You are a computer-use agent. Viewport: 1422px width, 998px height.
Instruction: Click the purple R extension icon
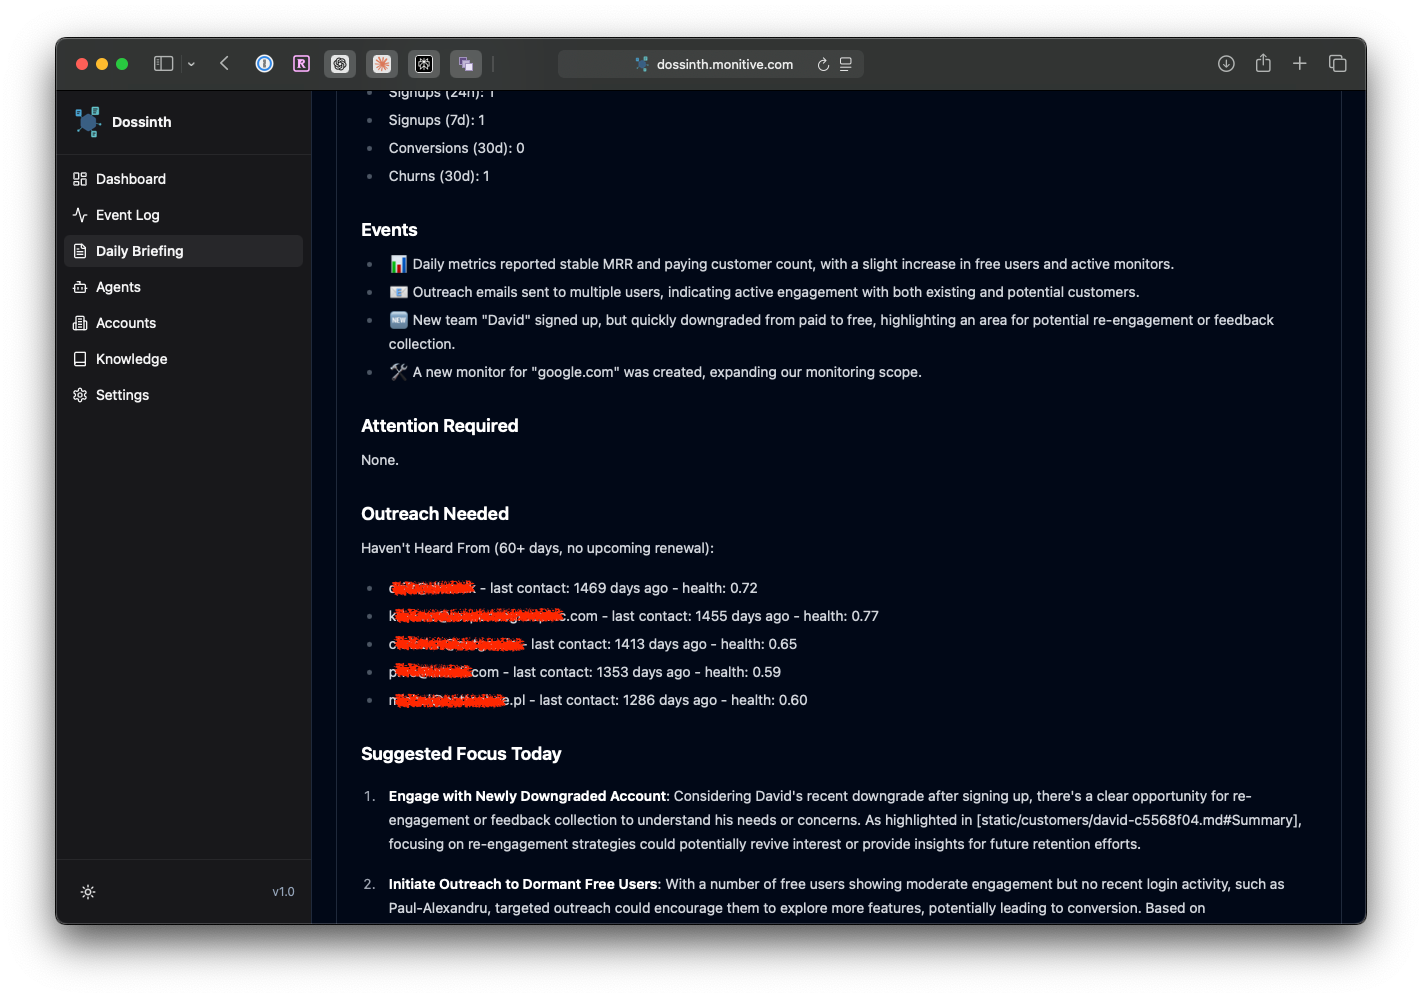tap(301, 64)
